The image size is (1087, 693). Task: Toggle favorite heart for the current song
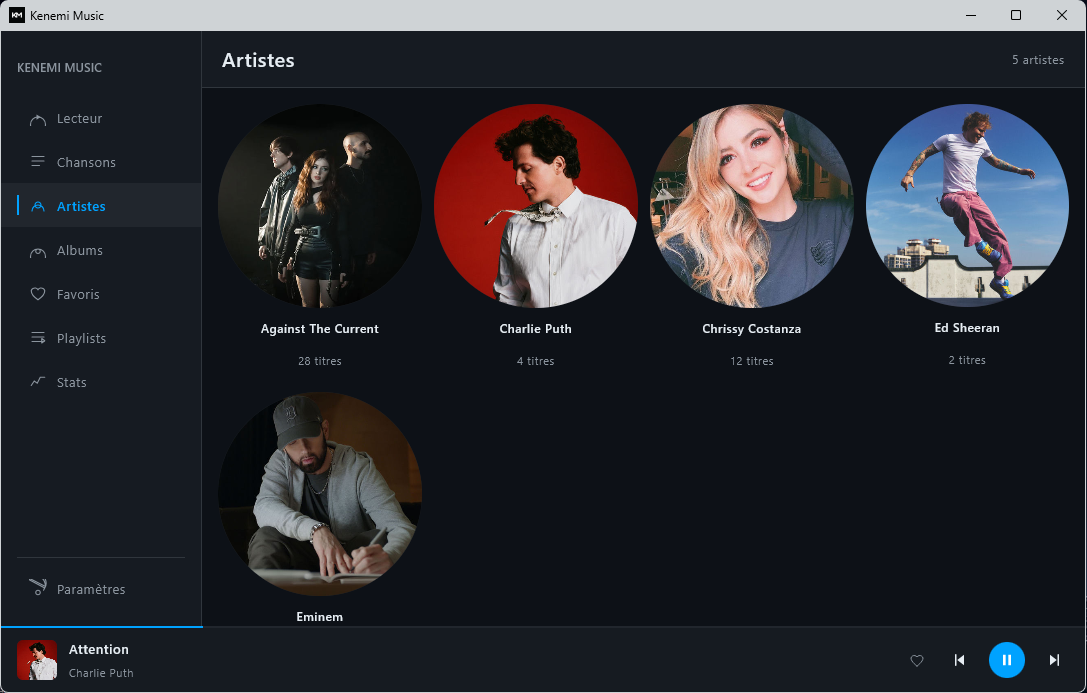916,660
